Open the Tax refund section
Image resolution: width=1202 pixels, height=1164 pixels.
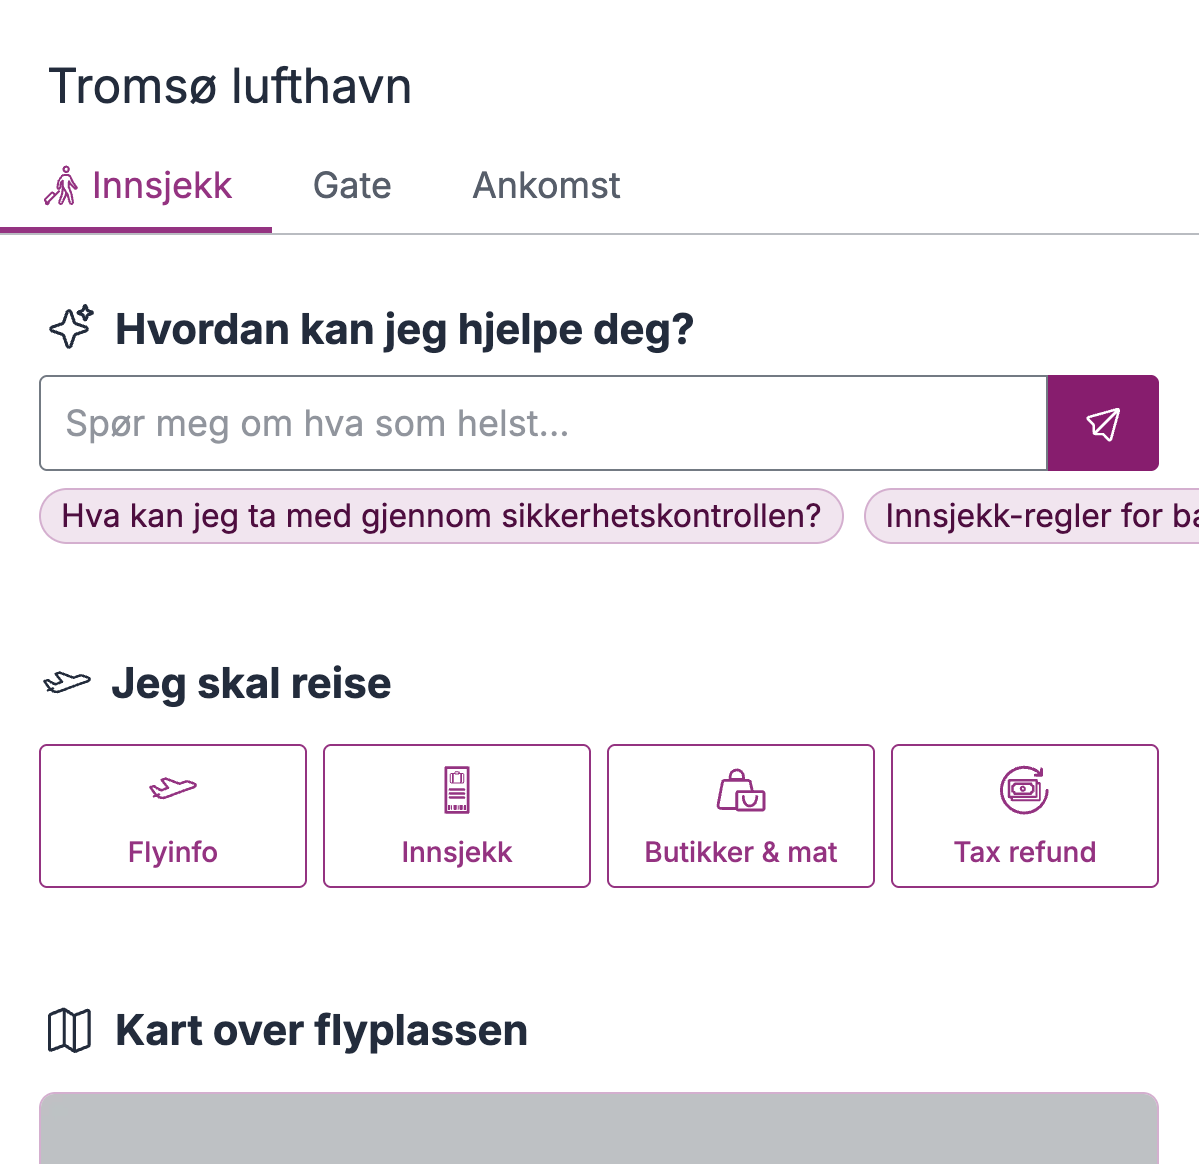(x=1024, y=815)
